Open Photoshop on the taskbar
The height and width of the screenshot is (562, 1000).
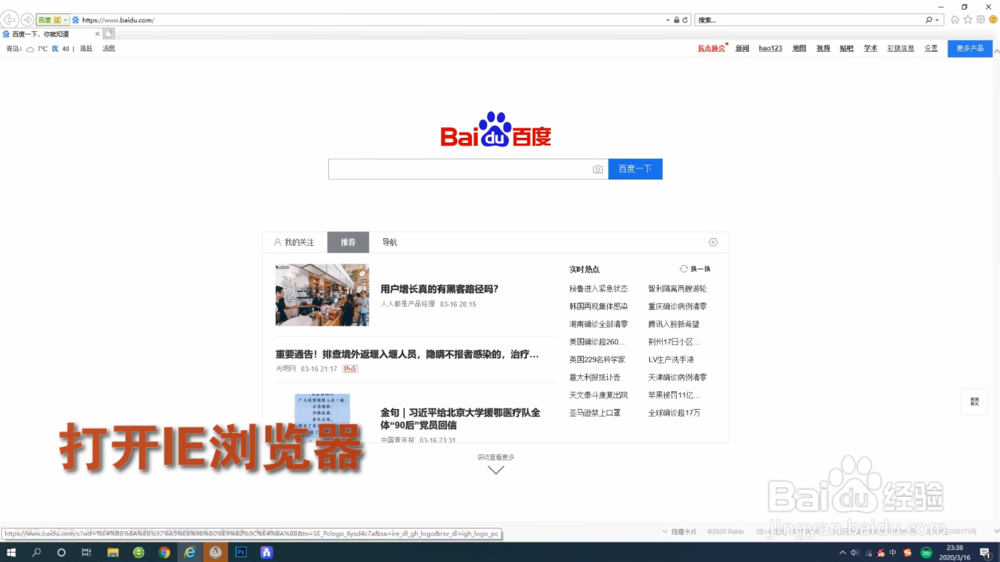click(x=241, y=552)
